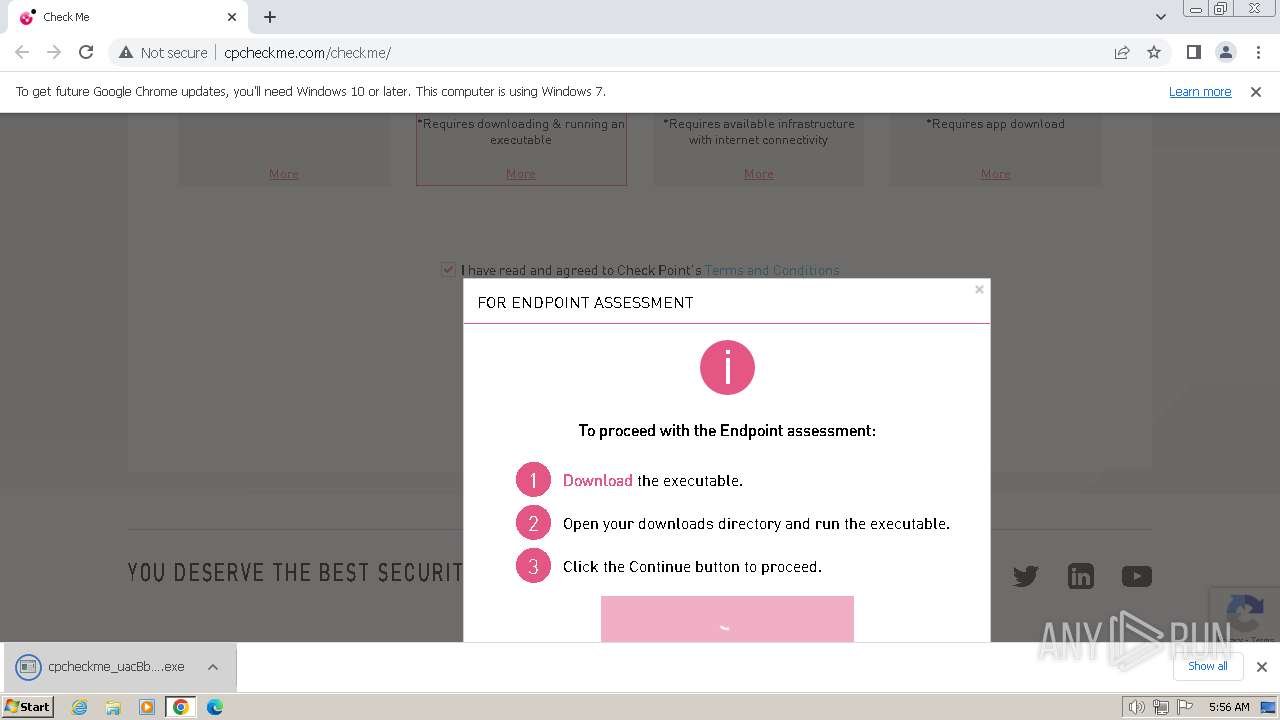Open Learn more about Chrome updates
The image size is (1280, 720).
[1200, 91]
